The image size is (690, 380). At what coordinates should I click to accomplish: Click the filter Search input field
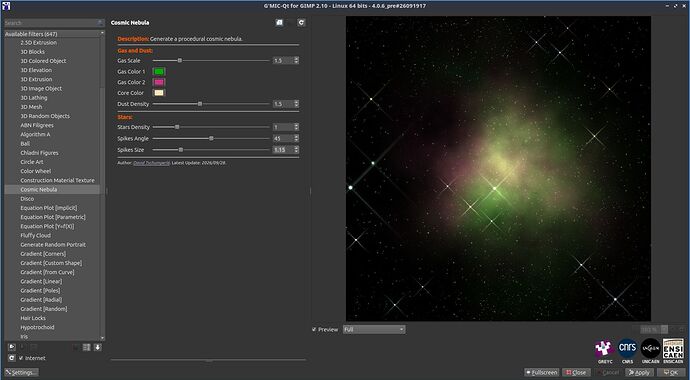54,23
